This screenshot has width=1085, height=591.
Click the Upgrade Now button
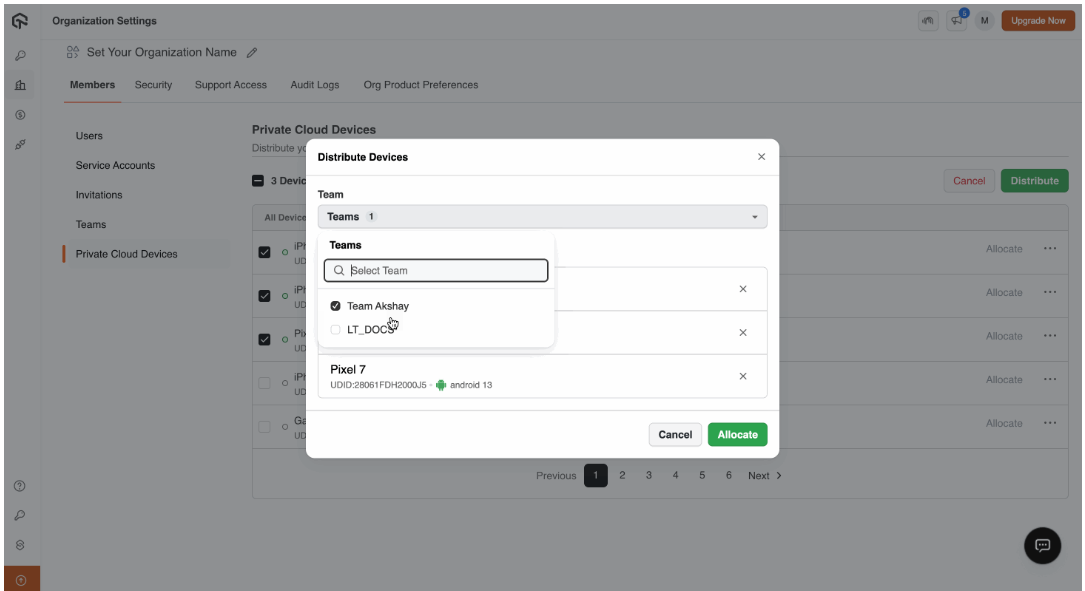(1038, 19)
